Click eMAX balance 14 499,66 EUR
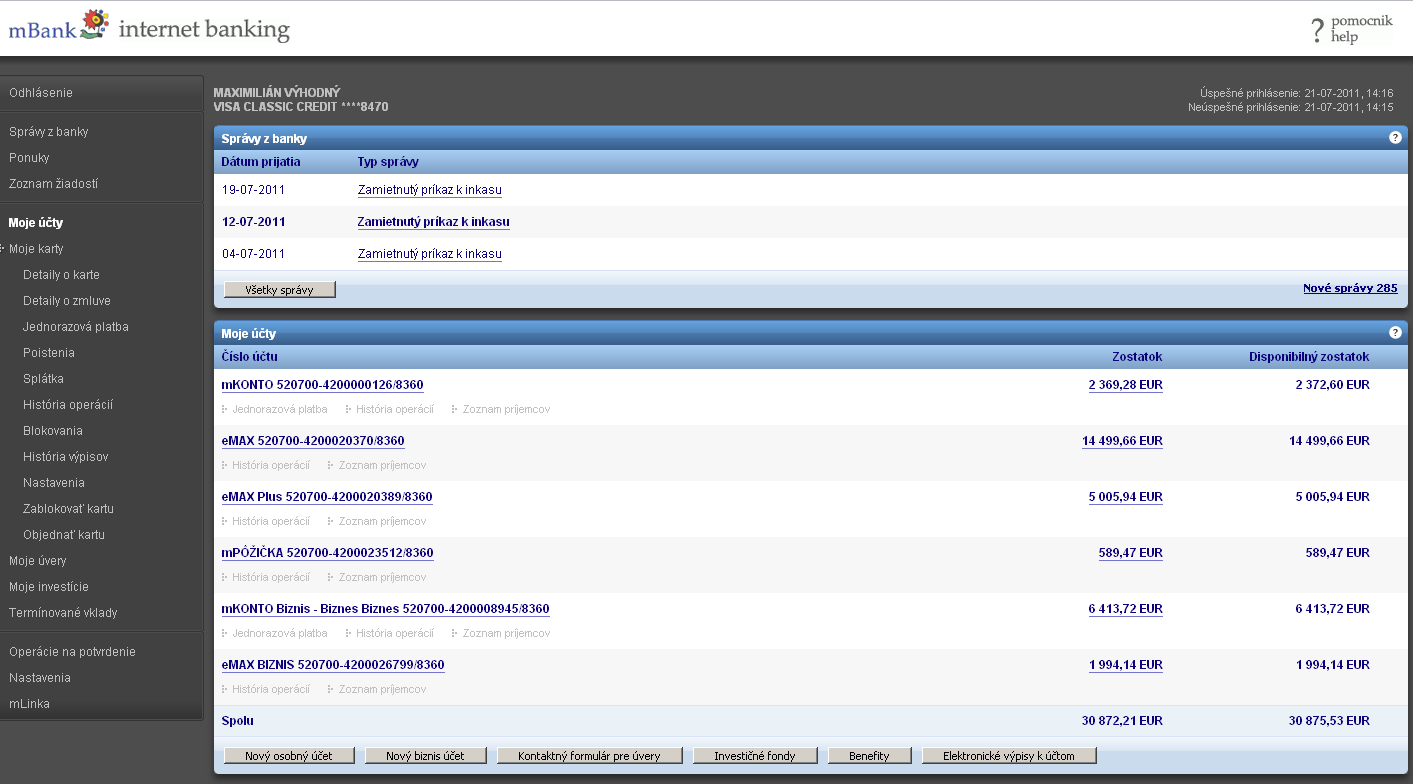This screenshot has height=784, width=1413. click(1122, 441)
